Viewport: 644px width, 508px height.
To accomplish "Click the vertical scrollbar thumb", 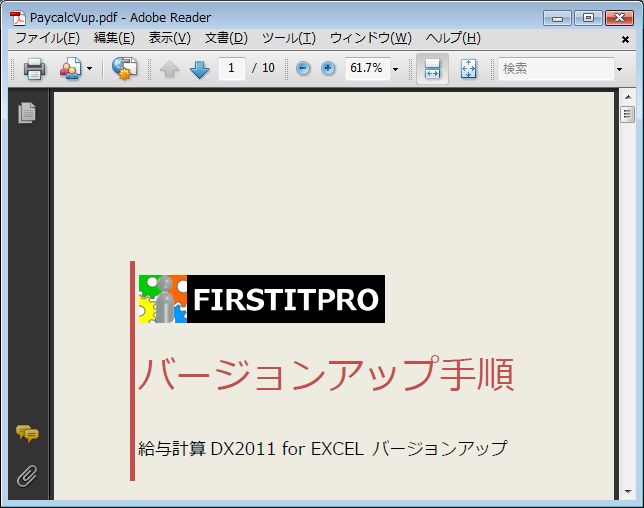I will pos(628,114).
